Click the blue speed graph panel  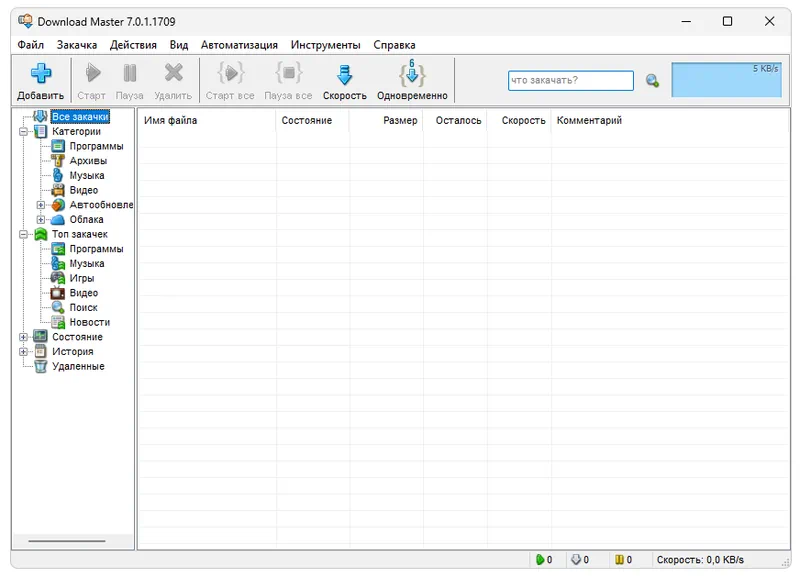tap(727, 80)
